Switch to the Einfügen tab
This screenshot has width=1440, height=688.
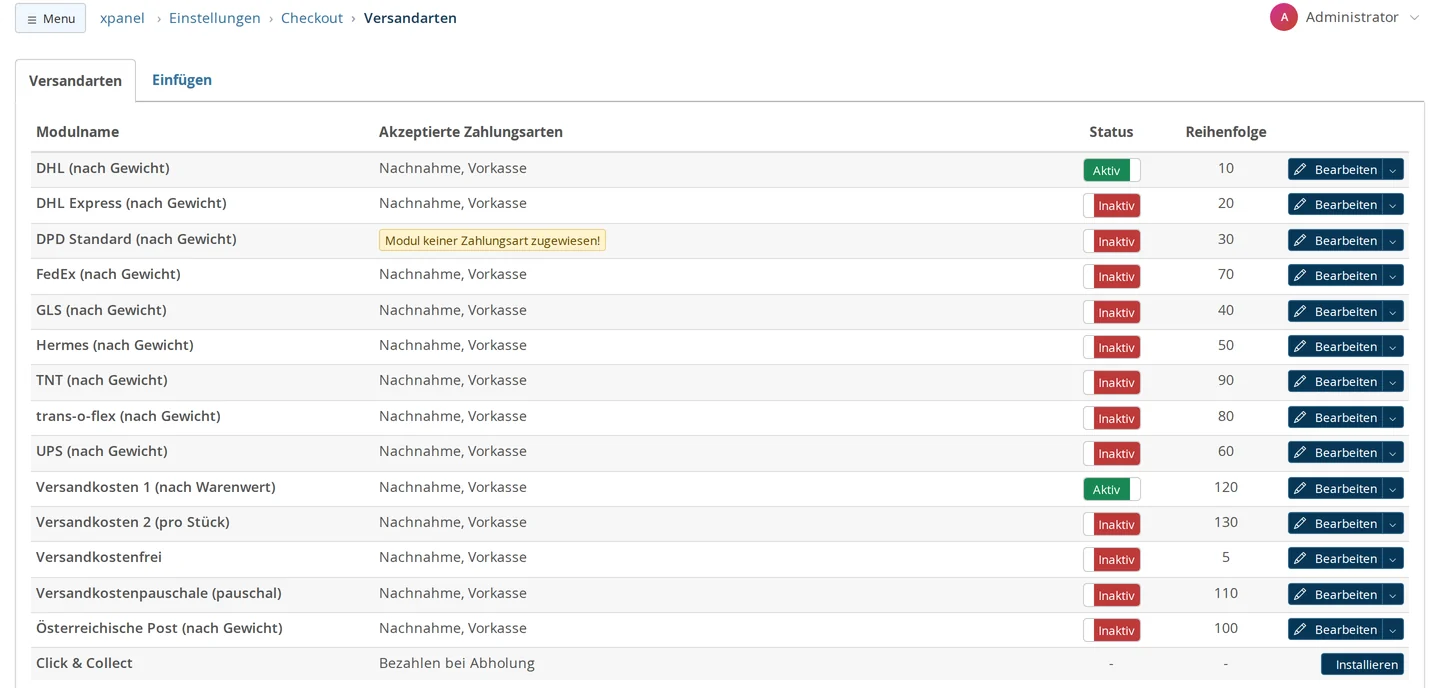(x=182, y=80)
